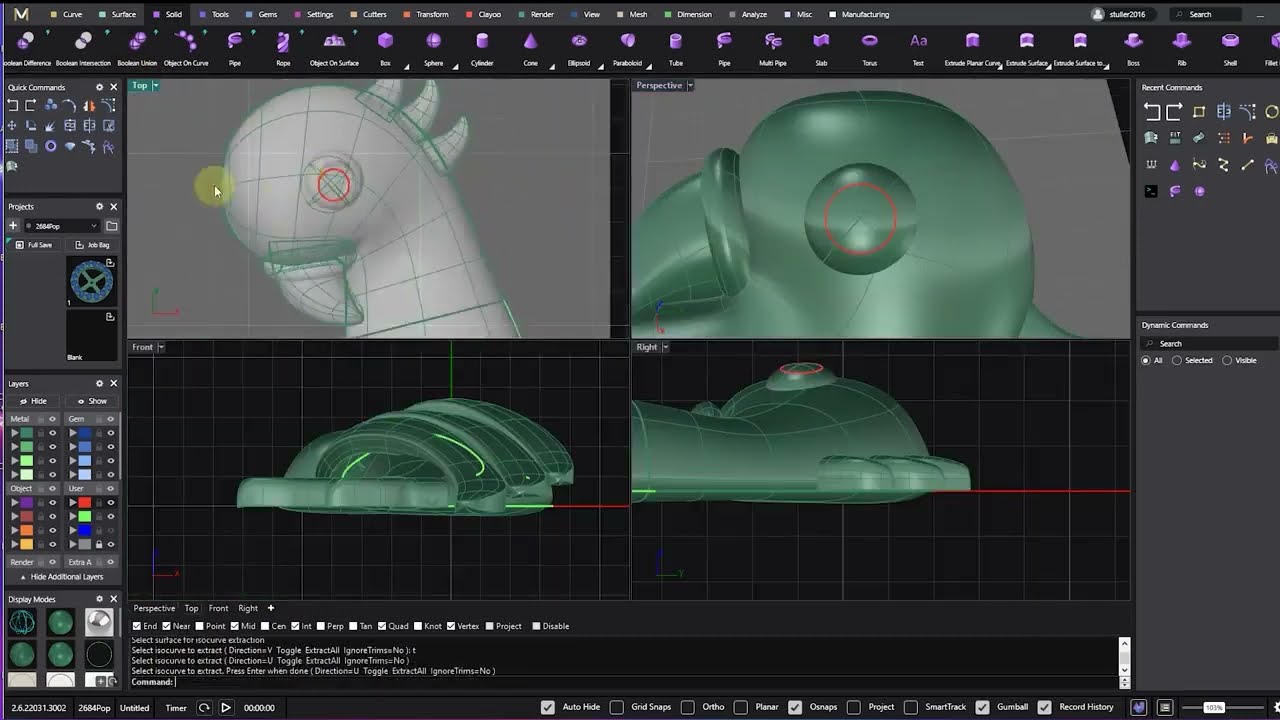Click the Job Bag icon
Viewport: 1280px width, 720px height.
92,245
